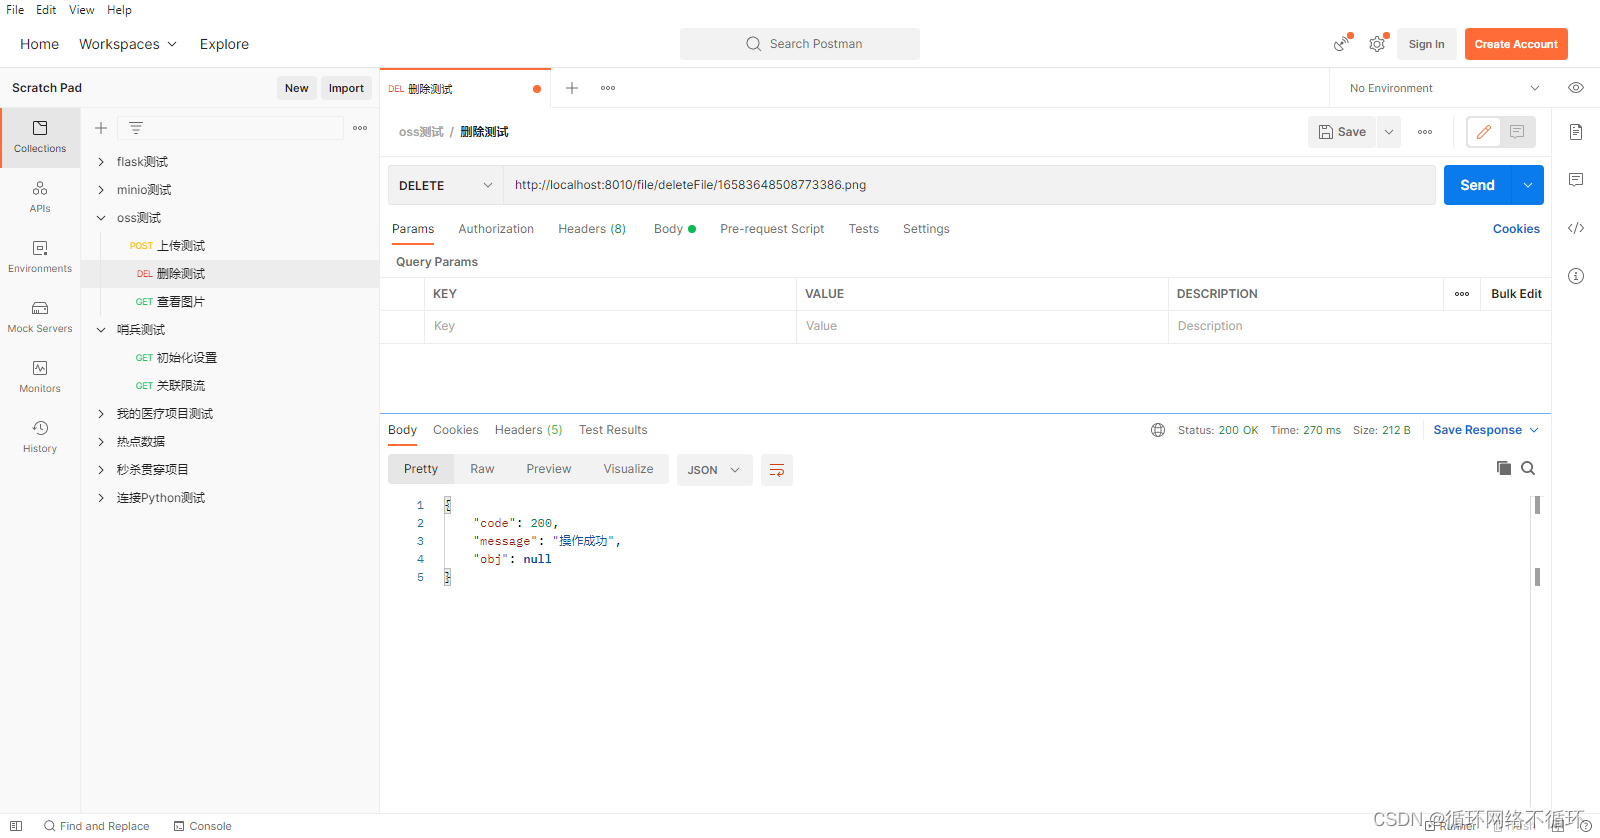Open the Edit menu
The width and height of the screenshot is (1600, 838).
coord(46,10)
